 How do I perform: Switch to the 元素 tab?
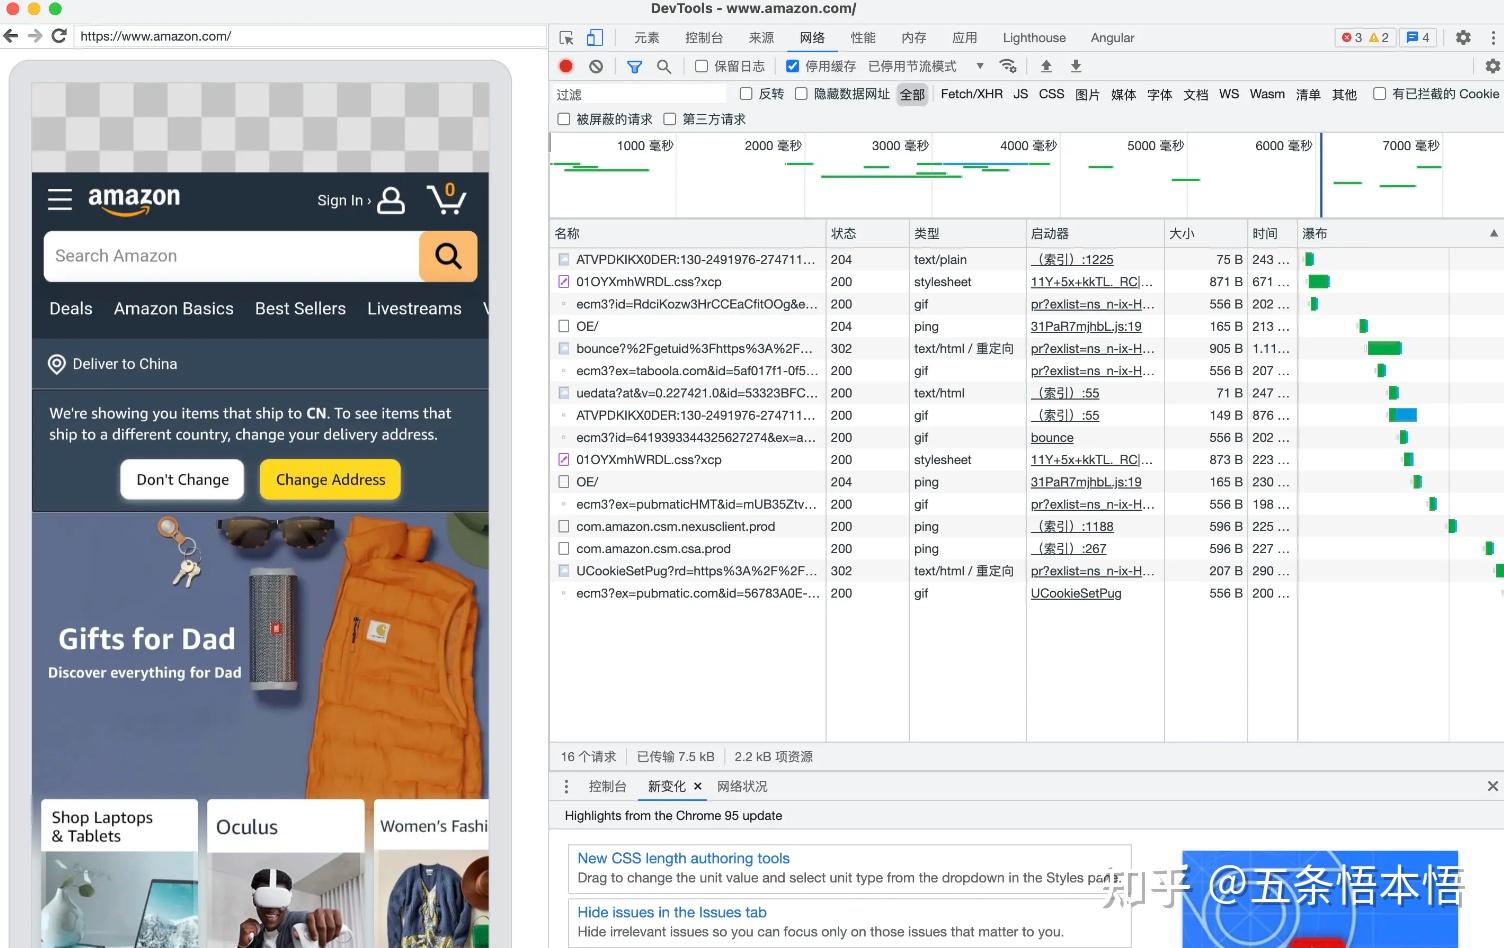click(x=647, y=37)
